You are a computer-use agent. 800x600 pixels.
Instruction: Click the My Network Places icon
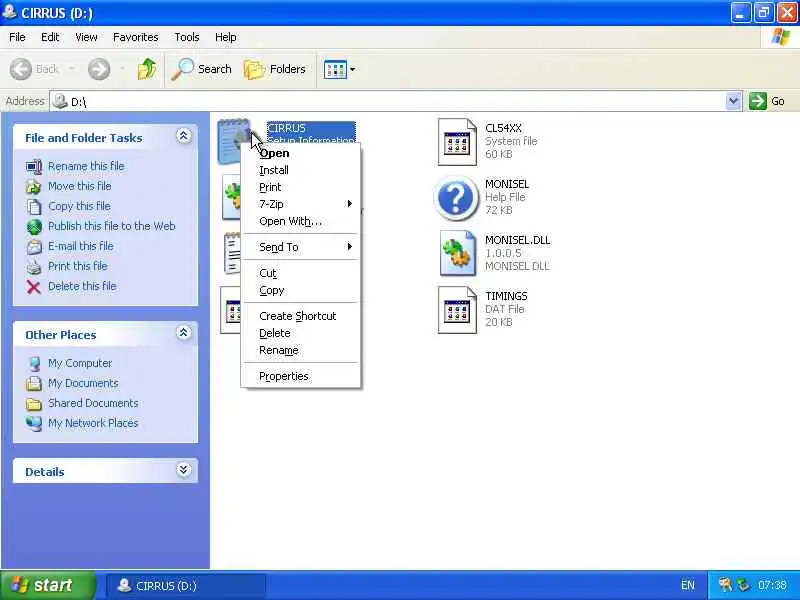34,423
